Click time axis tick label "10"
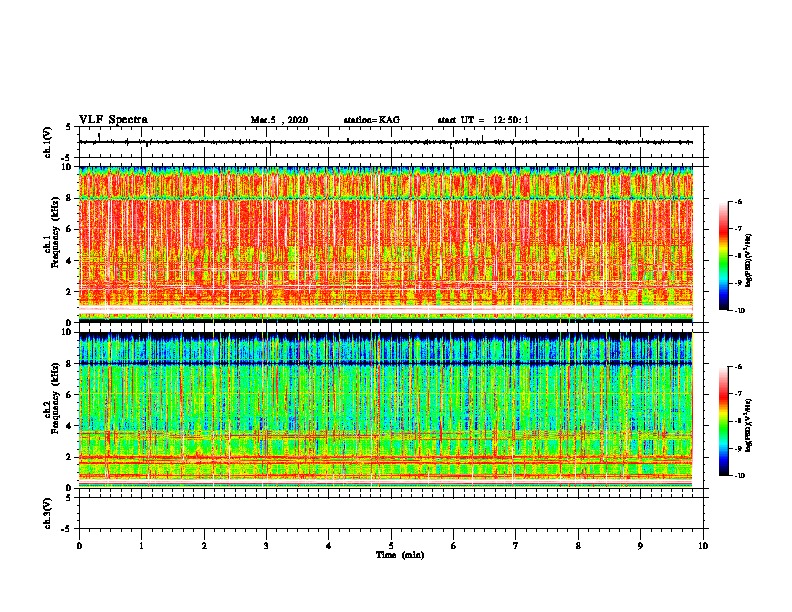The image size is (792, 612). tap(703, 546)
